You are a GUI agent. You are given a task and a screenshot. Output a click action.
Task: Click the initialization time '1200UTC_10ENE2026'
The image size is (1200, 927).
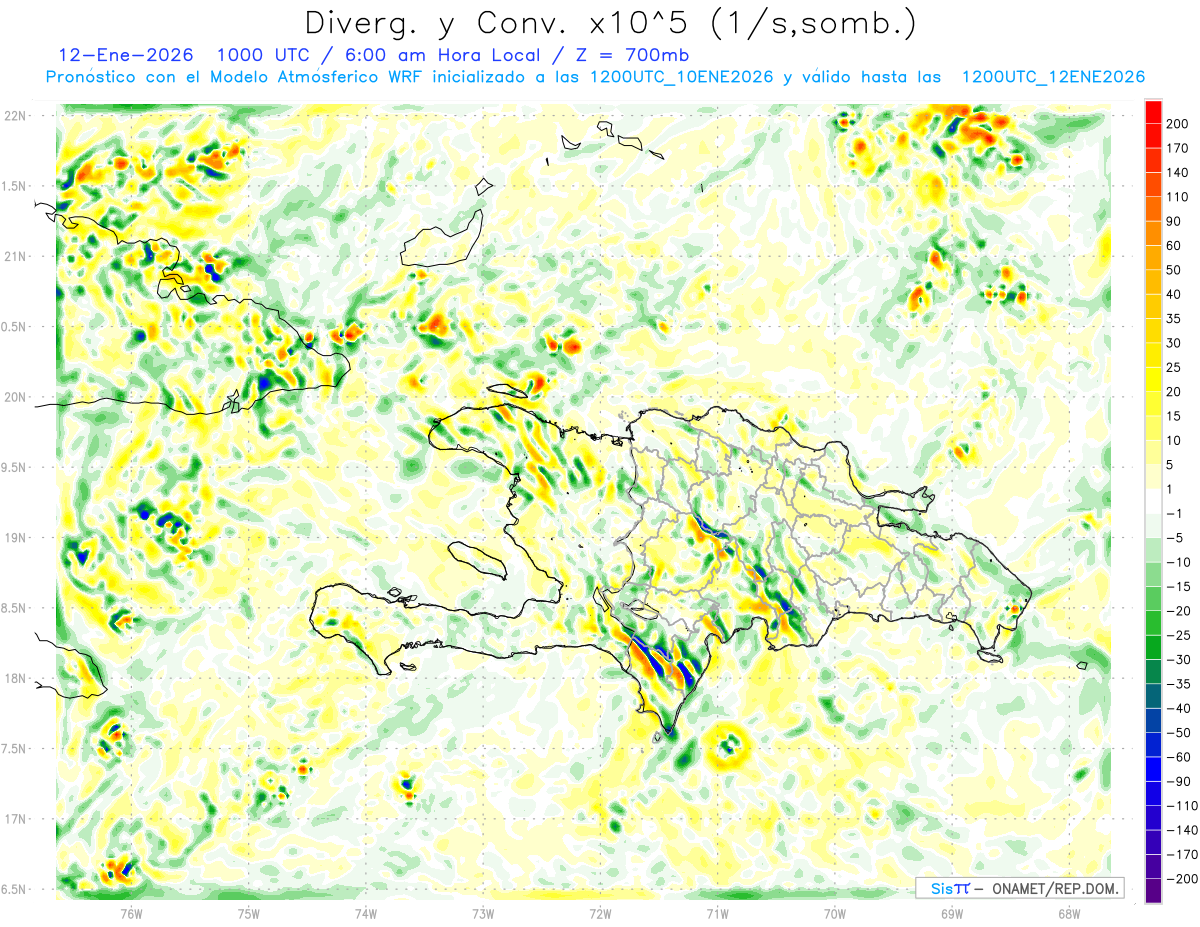click(x=682, y=78)
